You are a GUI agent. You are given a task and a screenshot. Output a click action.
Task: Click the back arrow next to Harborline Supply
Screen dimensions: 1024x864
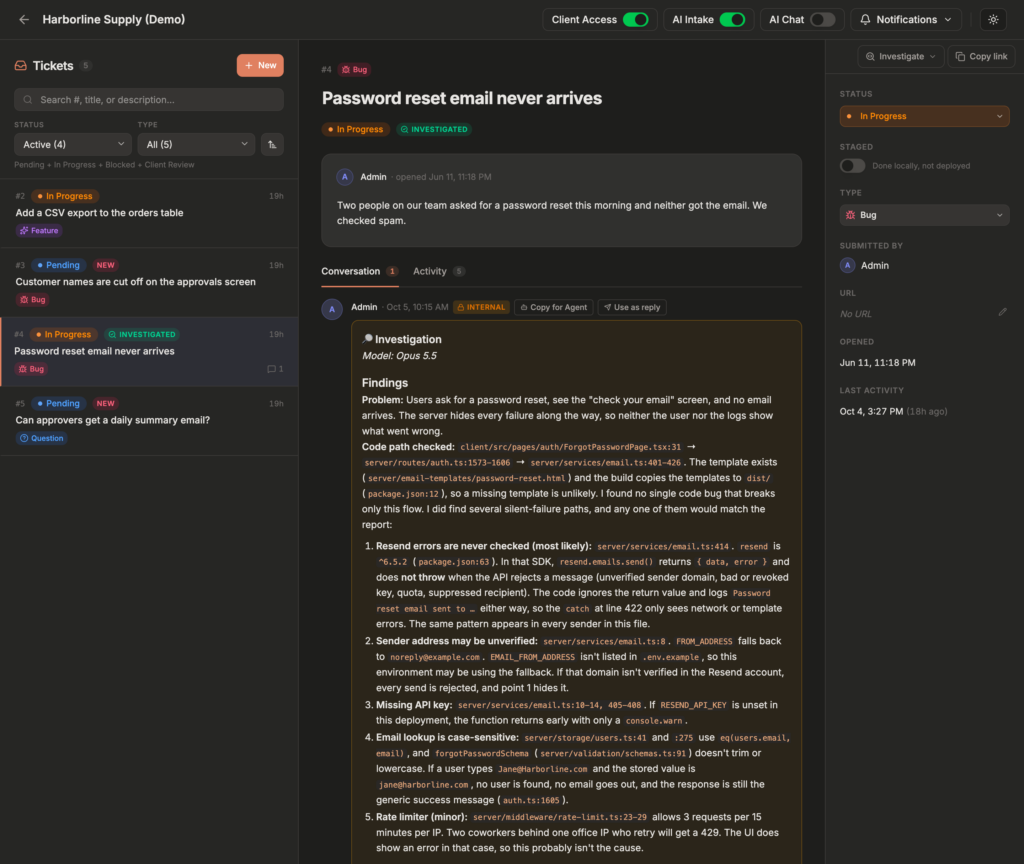[24, 20]
